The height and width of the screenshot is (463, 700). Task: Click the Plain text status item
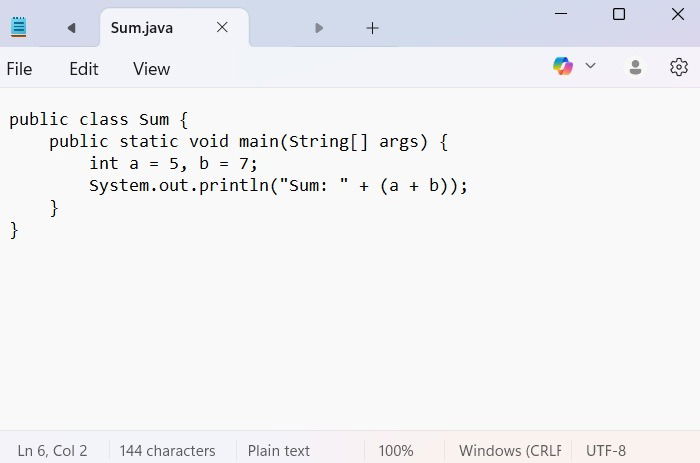tap(279, 450)
